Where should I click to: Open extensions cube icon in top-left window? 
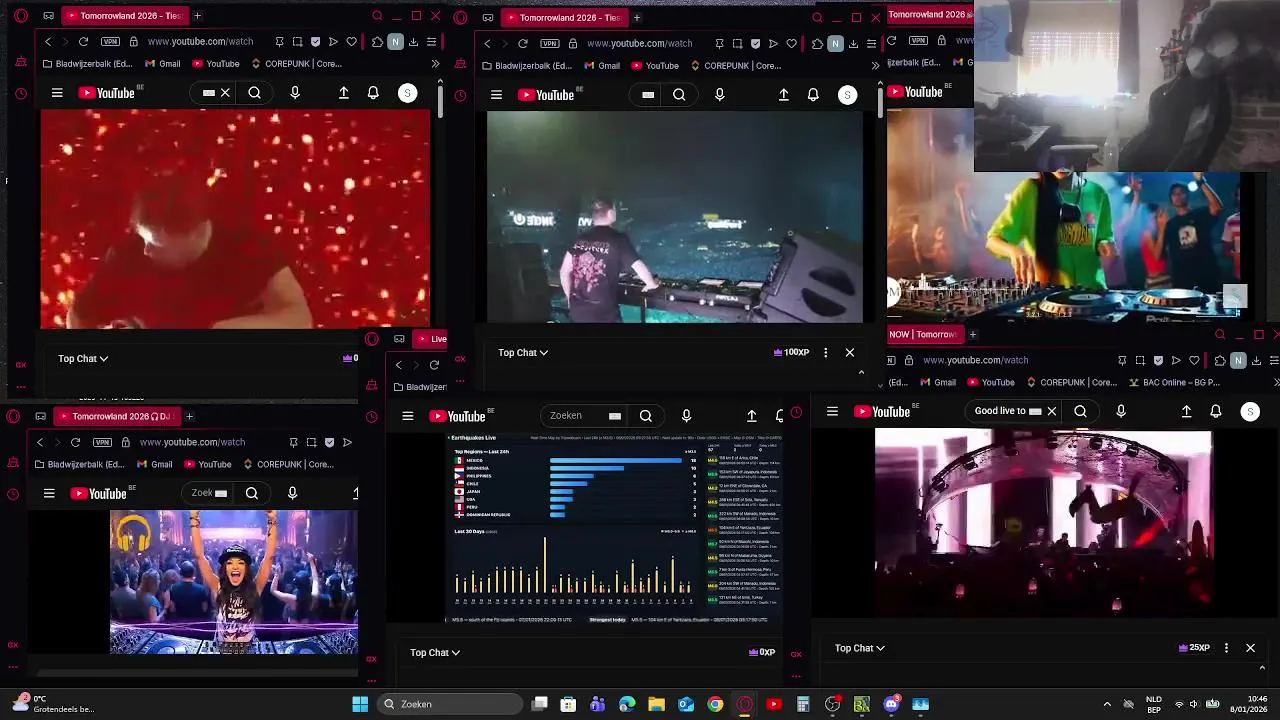point(377,42)
